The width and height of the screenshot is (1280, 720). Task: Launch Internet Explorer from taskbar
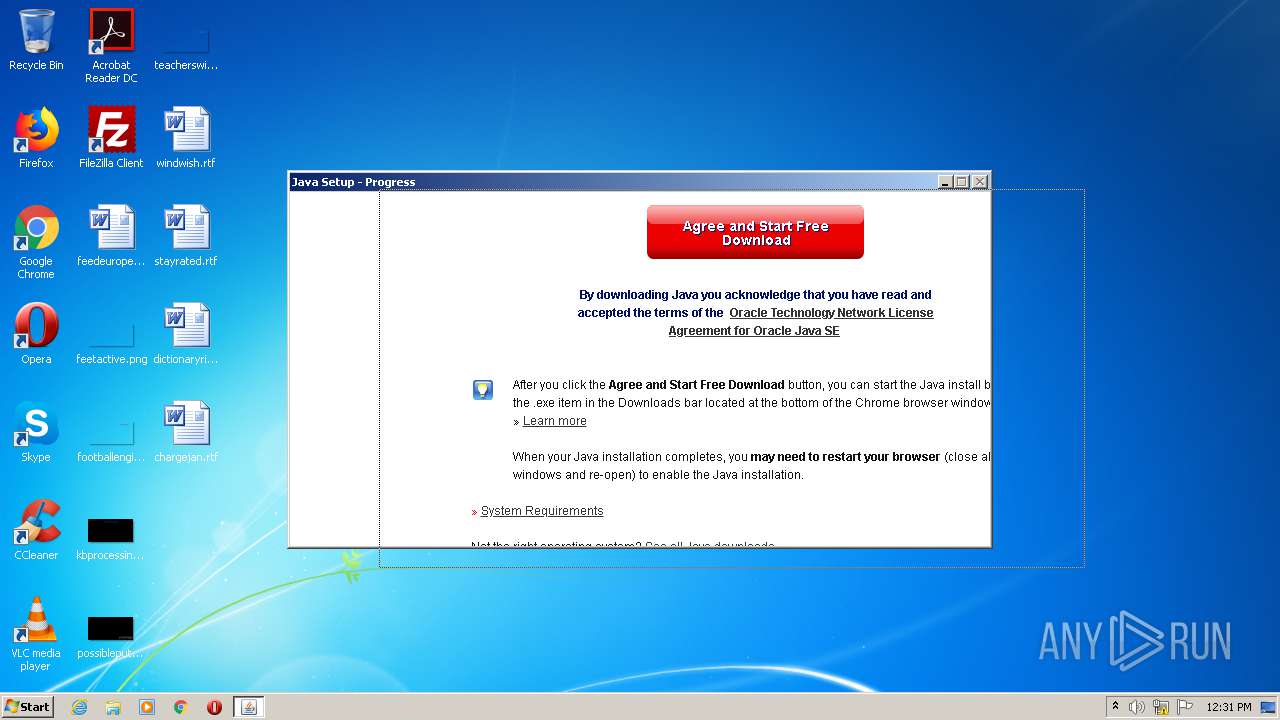(x=79, y=707)
